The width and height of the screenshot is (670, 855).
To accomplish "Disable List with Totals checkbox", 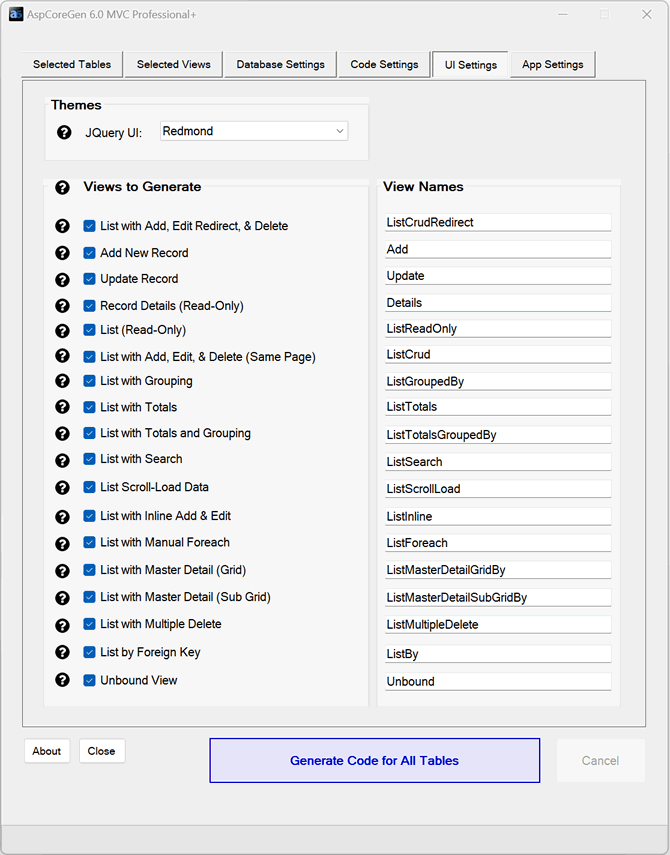I will click(90, 407).
